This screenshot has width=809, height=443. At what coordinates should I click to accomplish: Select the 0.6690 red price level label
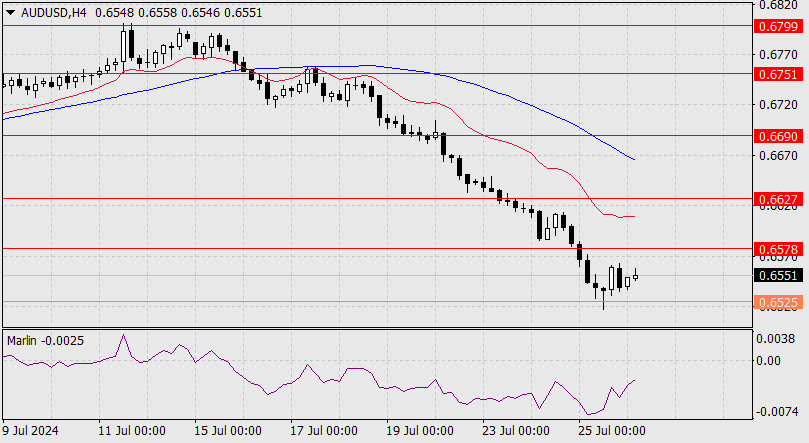779,136
